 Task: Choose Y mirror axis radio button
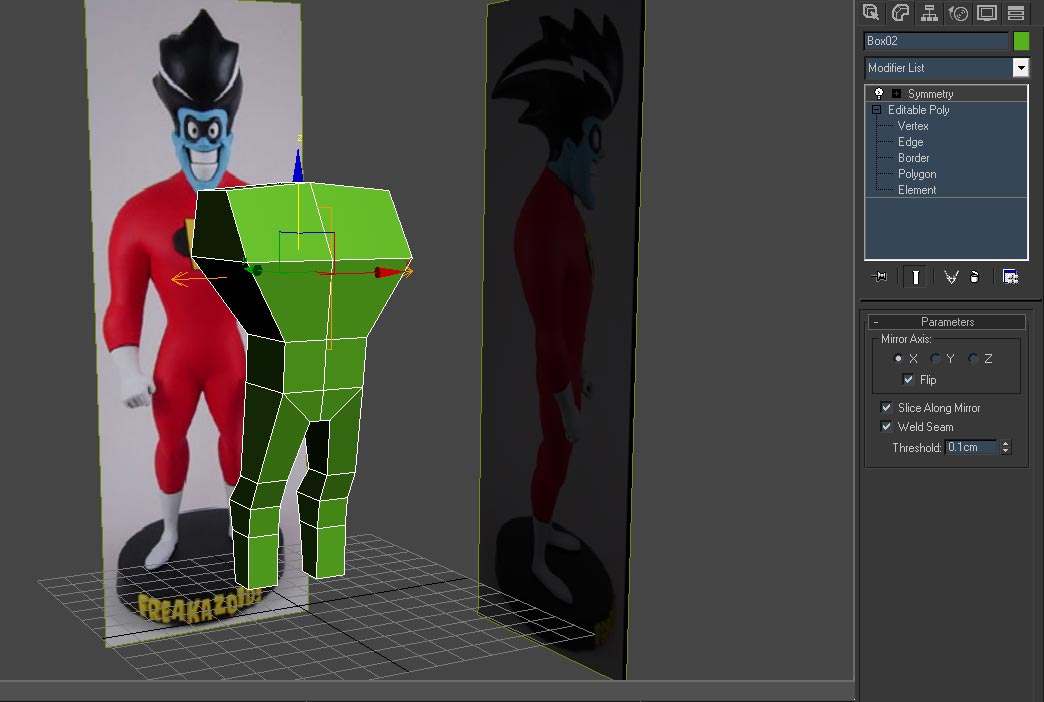tap(935, 358)
